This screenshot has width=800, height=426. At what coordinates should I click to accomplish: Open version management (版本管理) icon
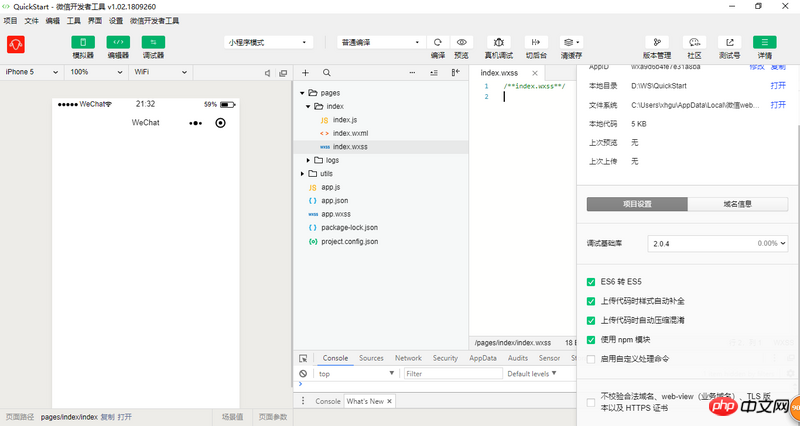click(x=657, y=42)
